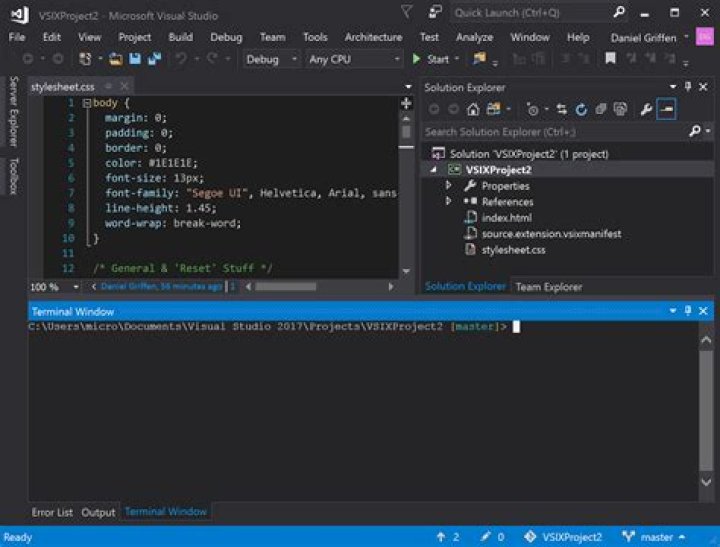Toggle Preview Selected Items button in Solution Explorer
This screenshot has height=547, width=720.
coord(666,109)
